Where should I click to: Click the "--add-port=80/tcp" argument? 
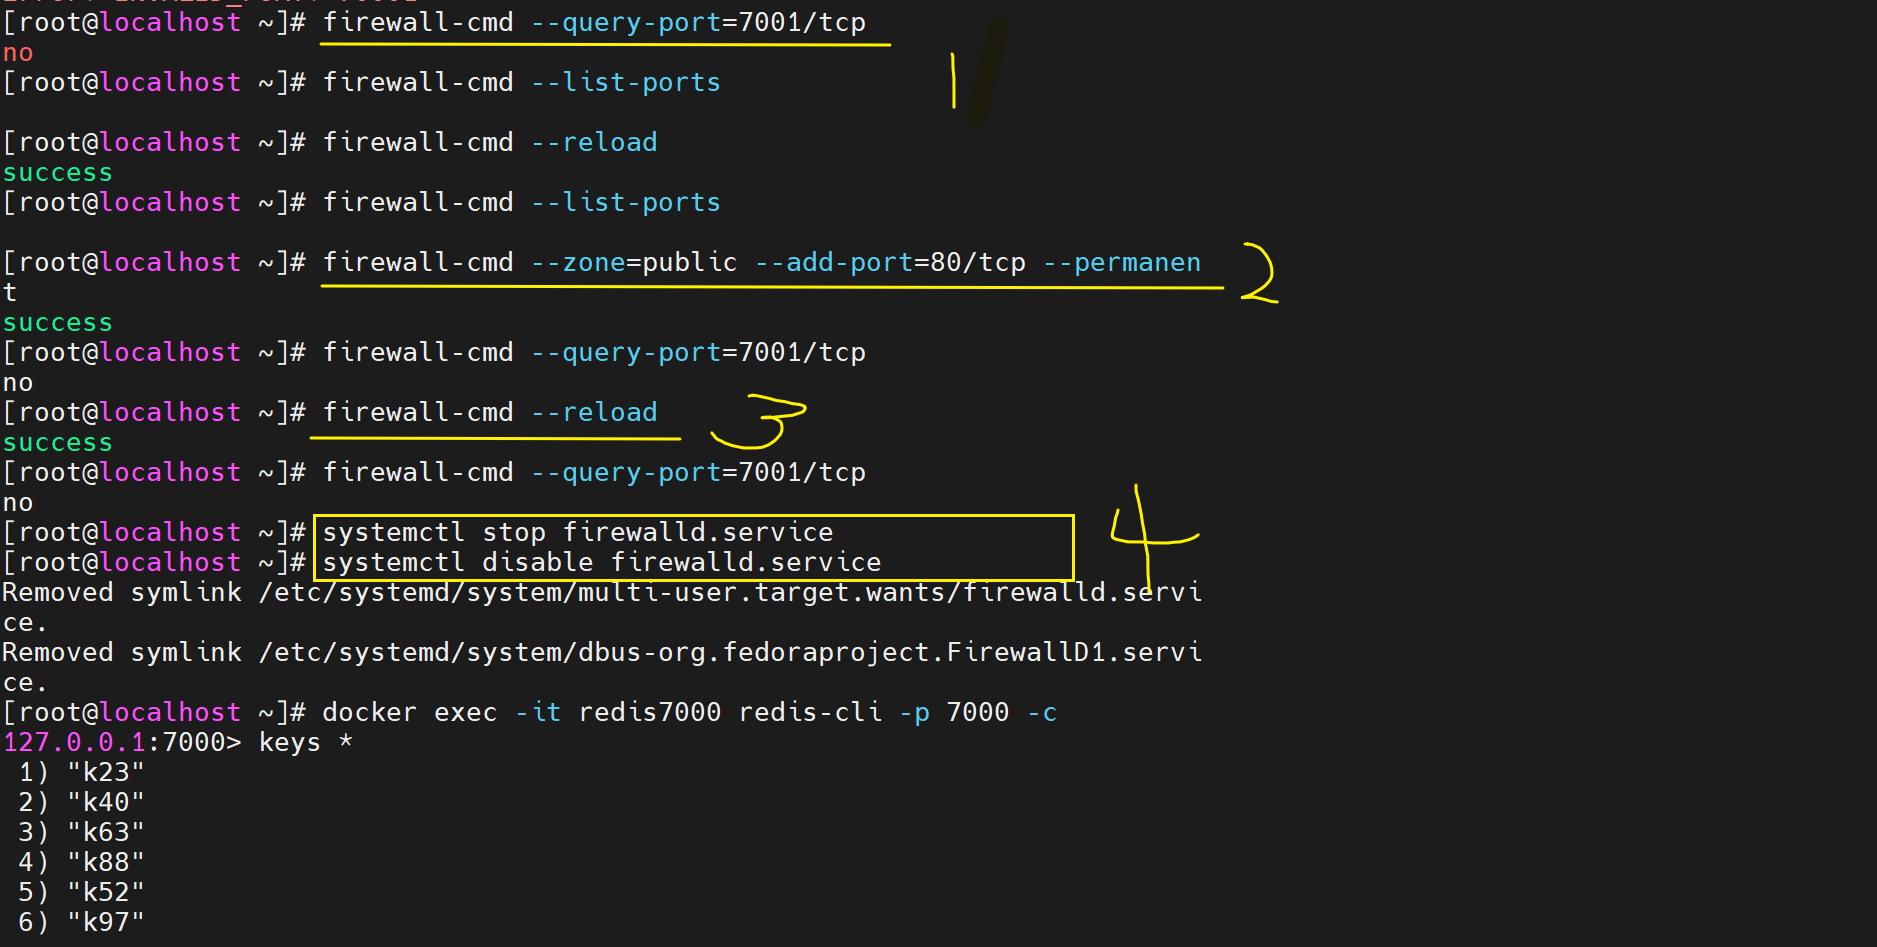pos(890,263)
